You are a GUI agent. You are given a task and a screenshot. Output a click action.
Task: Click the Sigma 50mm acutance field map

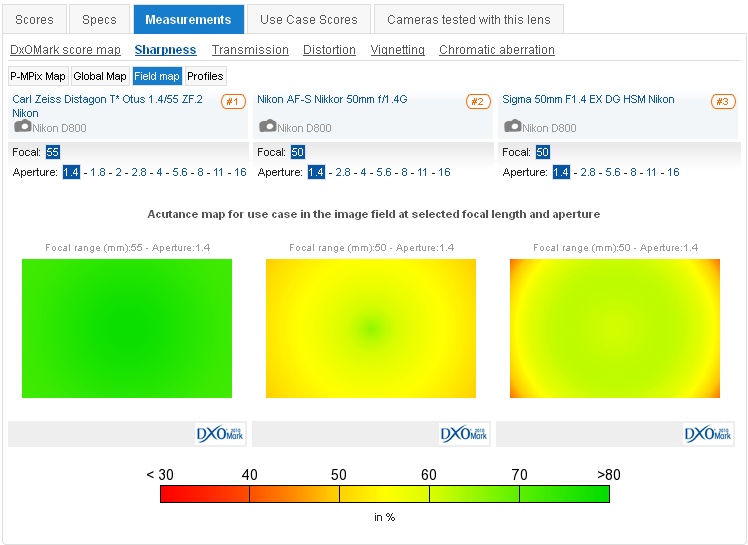(x=615, y=328)
